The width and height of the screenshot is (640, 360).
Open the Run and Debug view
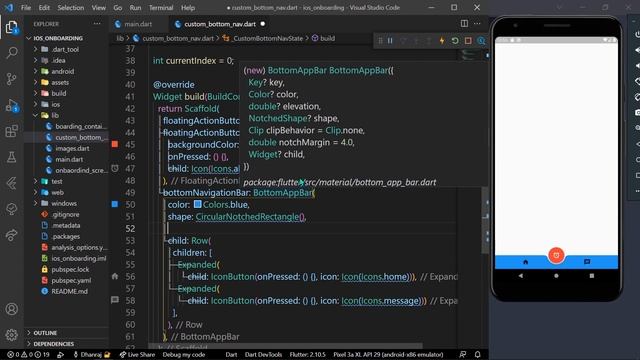click(x=11, y=105)
